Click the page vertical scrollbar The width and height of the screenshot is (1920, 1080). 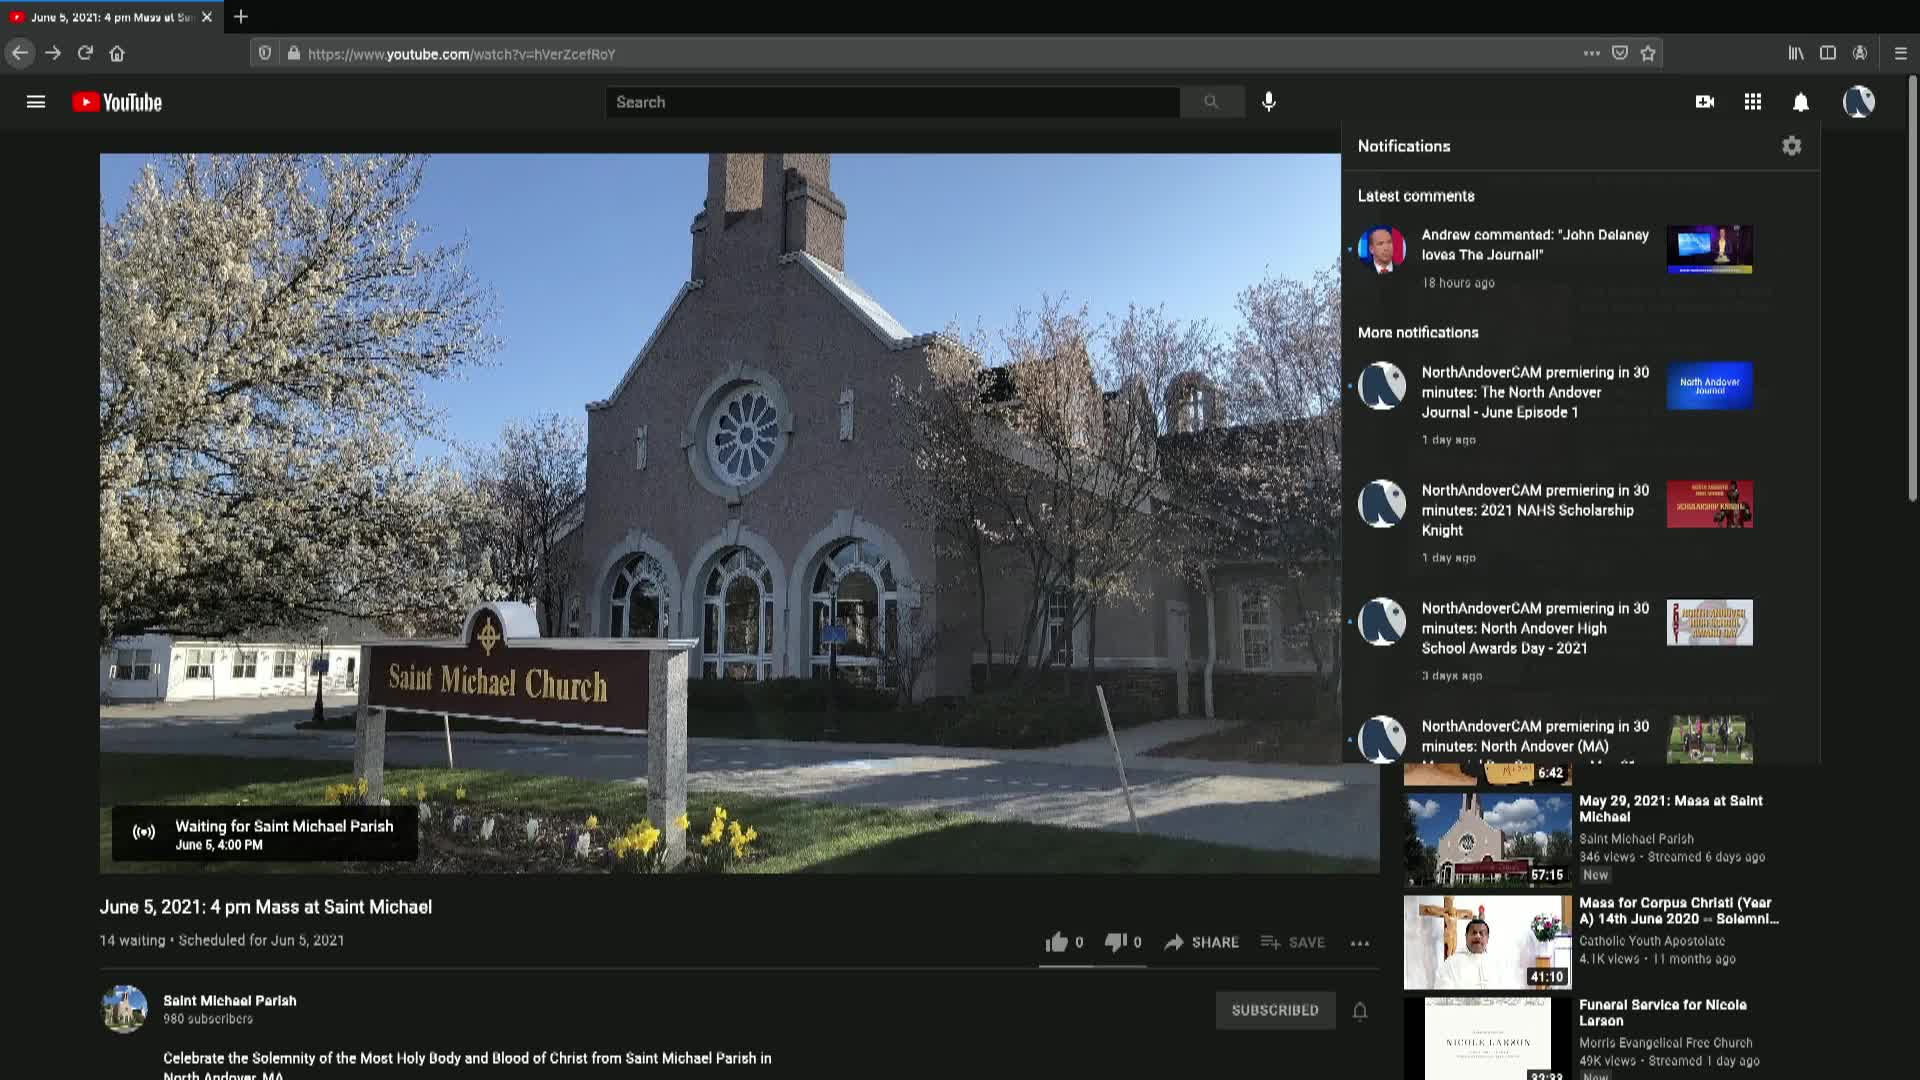coord(1913,290)
